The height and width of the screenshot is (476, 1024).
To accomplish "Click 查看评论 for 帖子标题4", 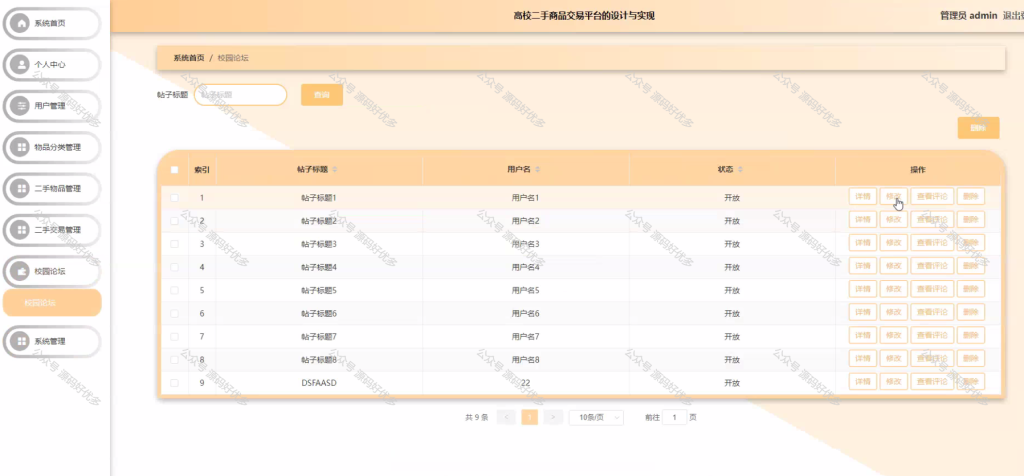I will 932,266.
